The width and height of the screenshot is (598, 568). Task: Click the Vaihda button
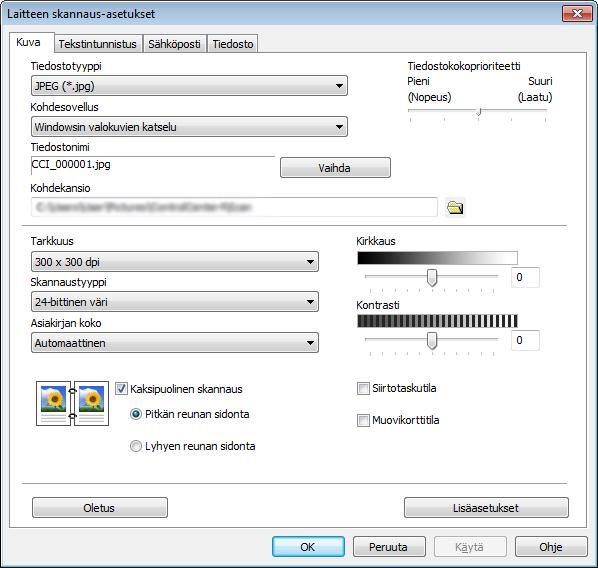point(335,168)
